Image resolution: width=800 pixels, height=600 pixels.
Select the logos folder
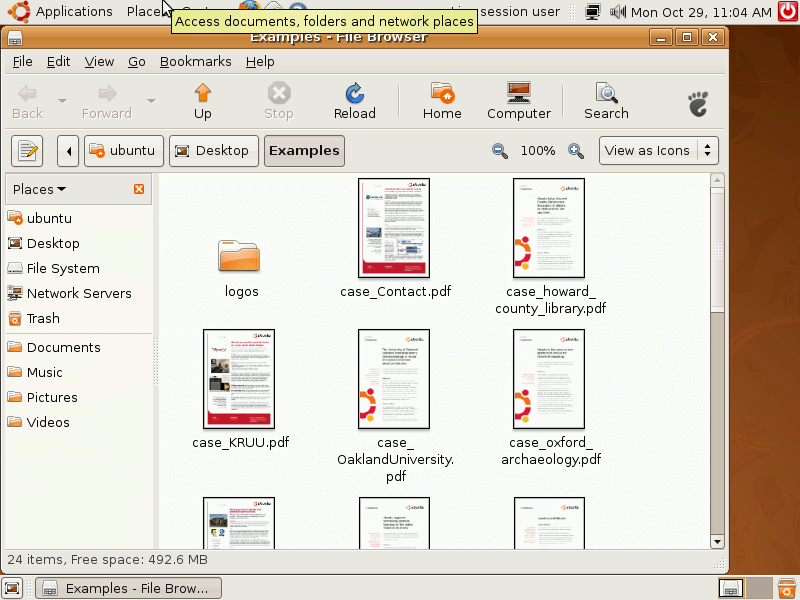pyautogui.click(x=240, y=257)
